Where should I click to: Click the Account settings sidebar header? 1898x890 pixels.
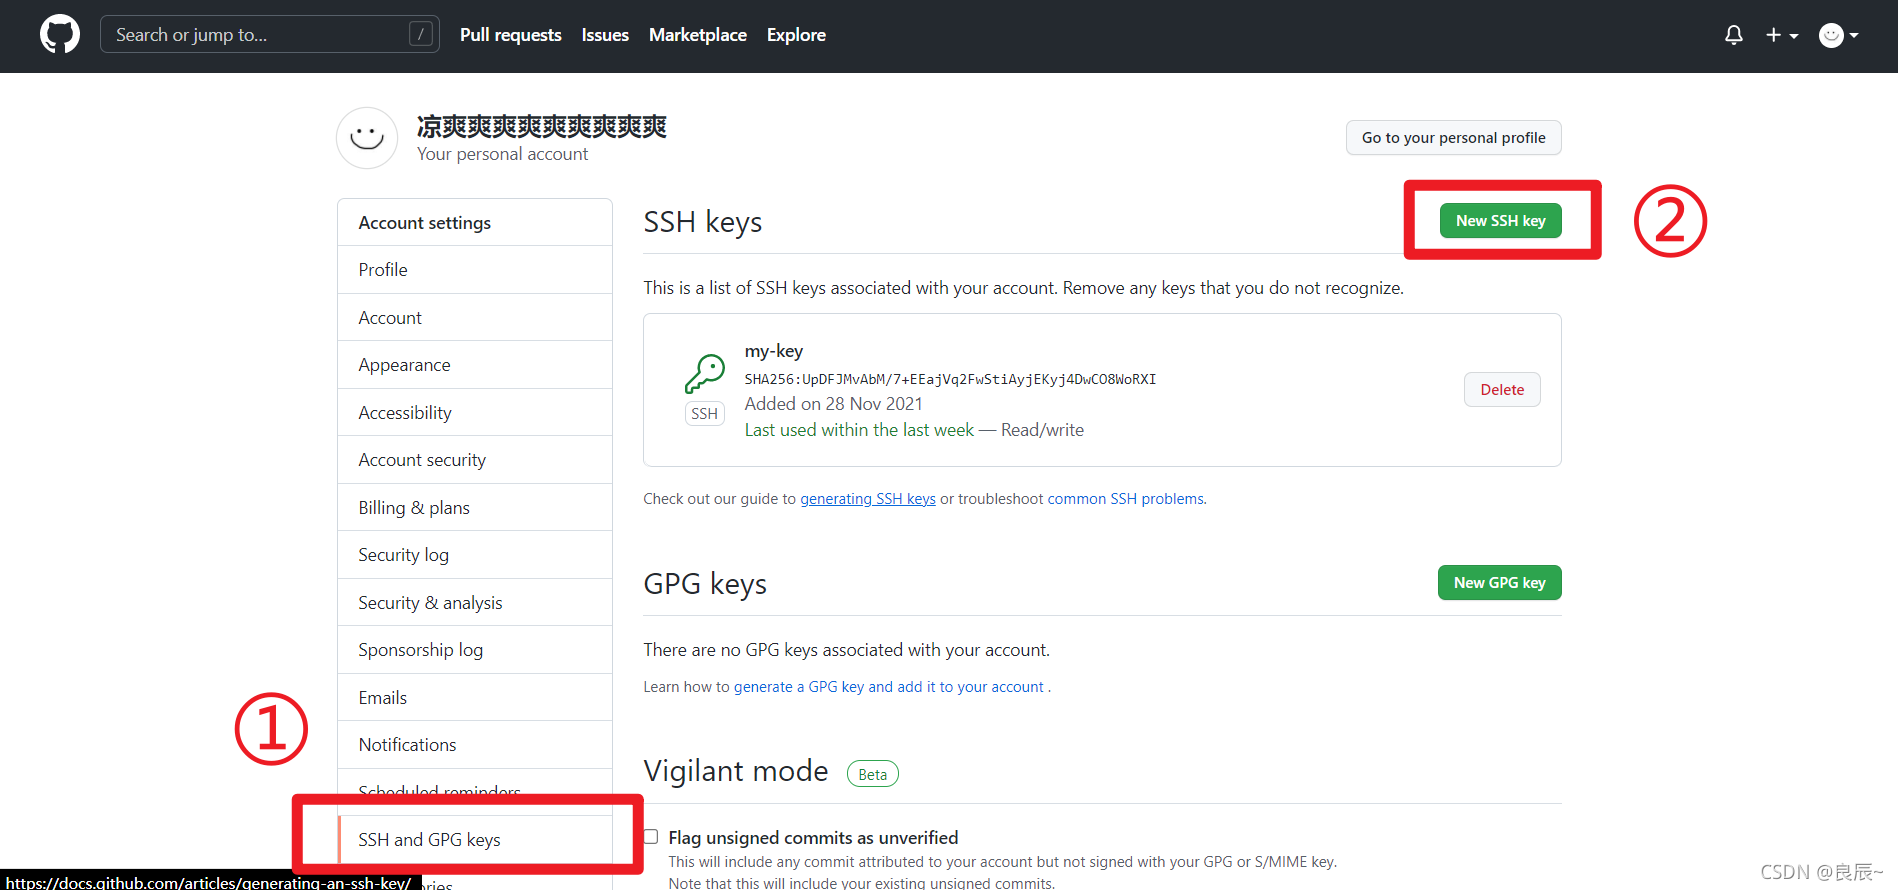[475, 223]
